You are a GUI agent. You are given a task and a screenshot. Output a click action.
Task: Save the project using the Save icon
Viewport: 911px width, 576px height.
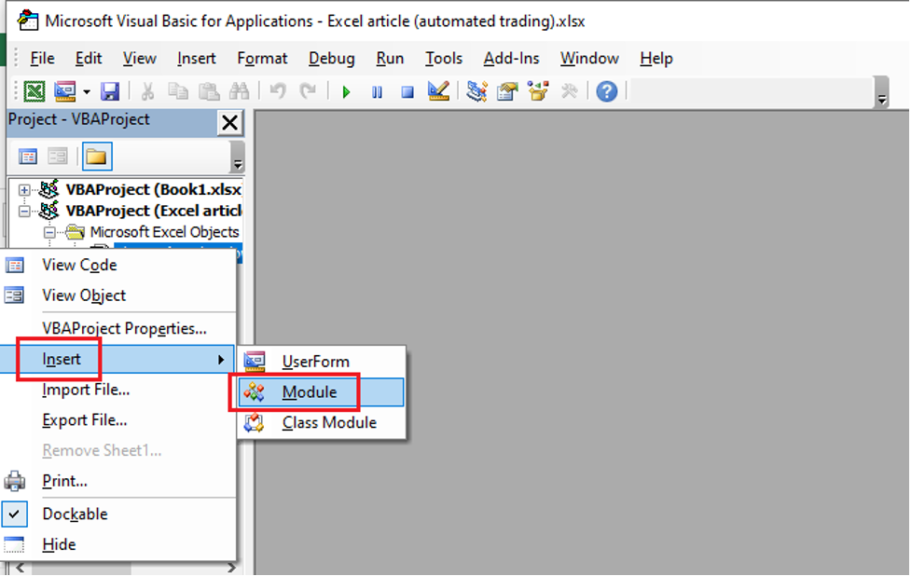(x=110, y=91)
